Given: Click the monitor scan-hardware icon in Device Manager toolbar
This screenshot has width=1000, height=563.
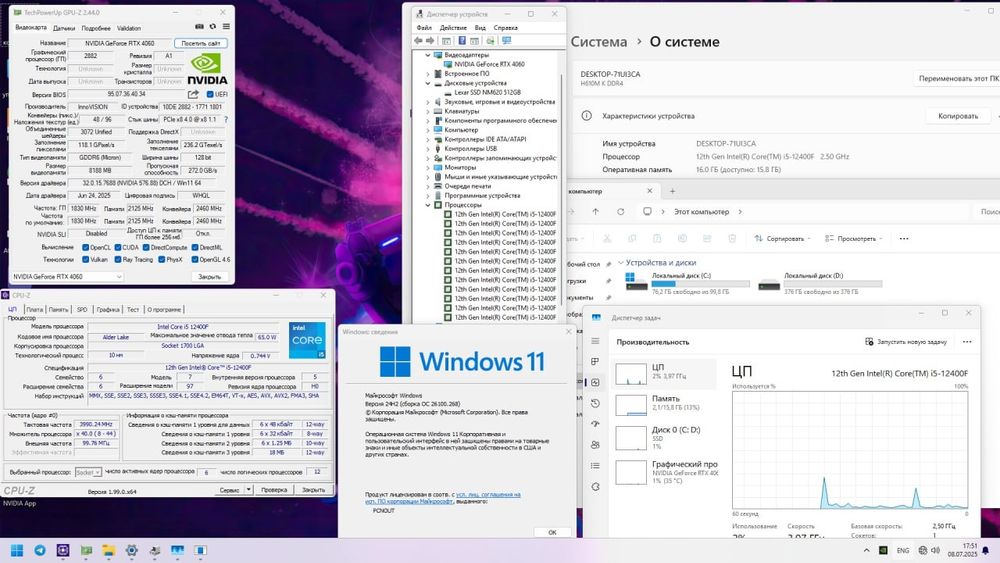Looking at the screenshot, I should click(x=506, y=40).
